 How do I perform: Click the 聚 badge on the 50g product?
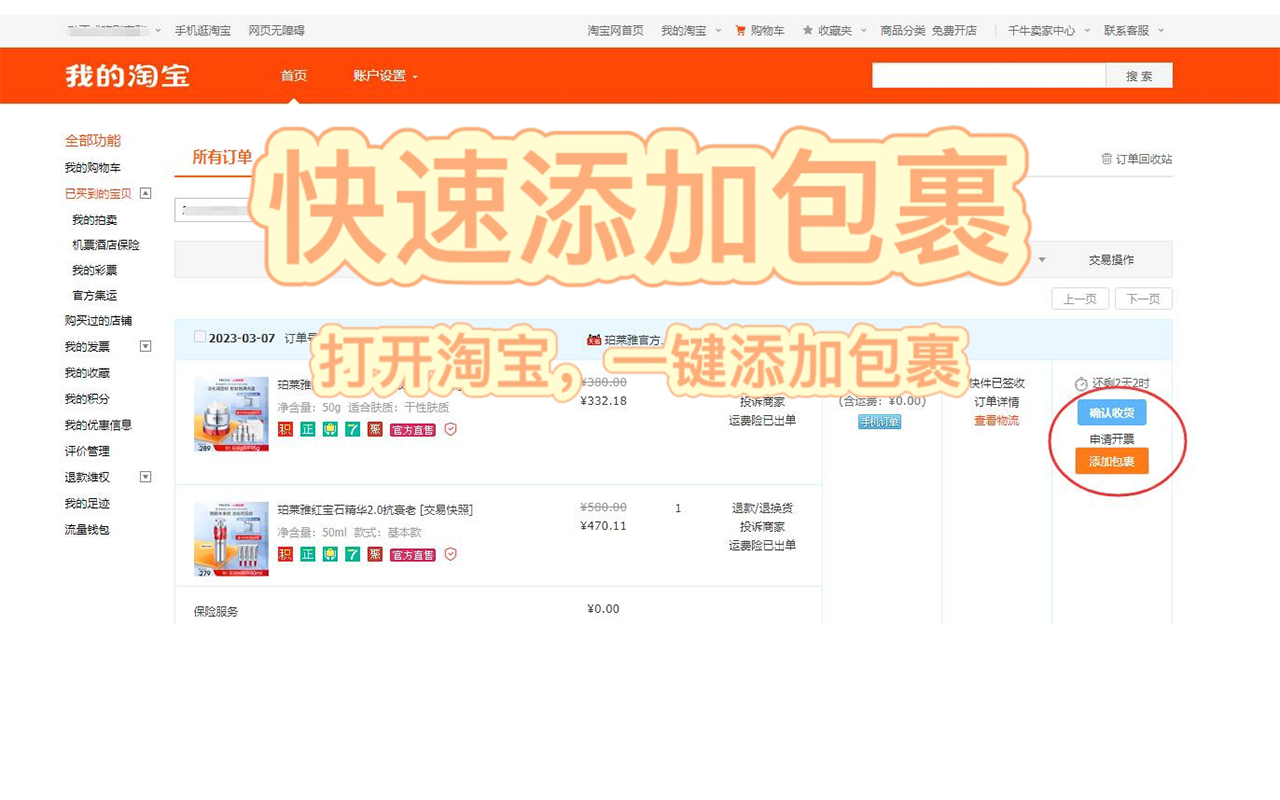point(375,429)
